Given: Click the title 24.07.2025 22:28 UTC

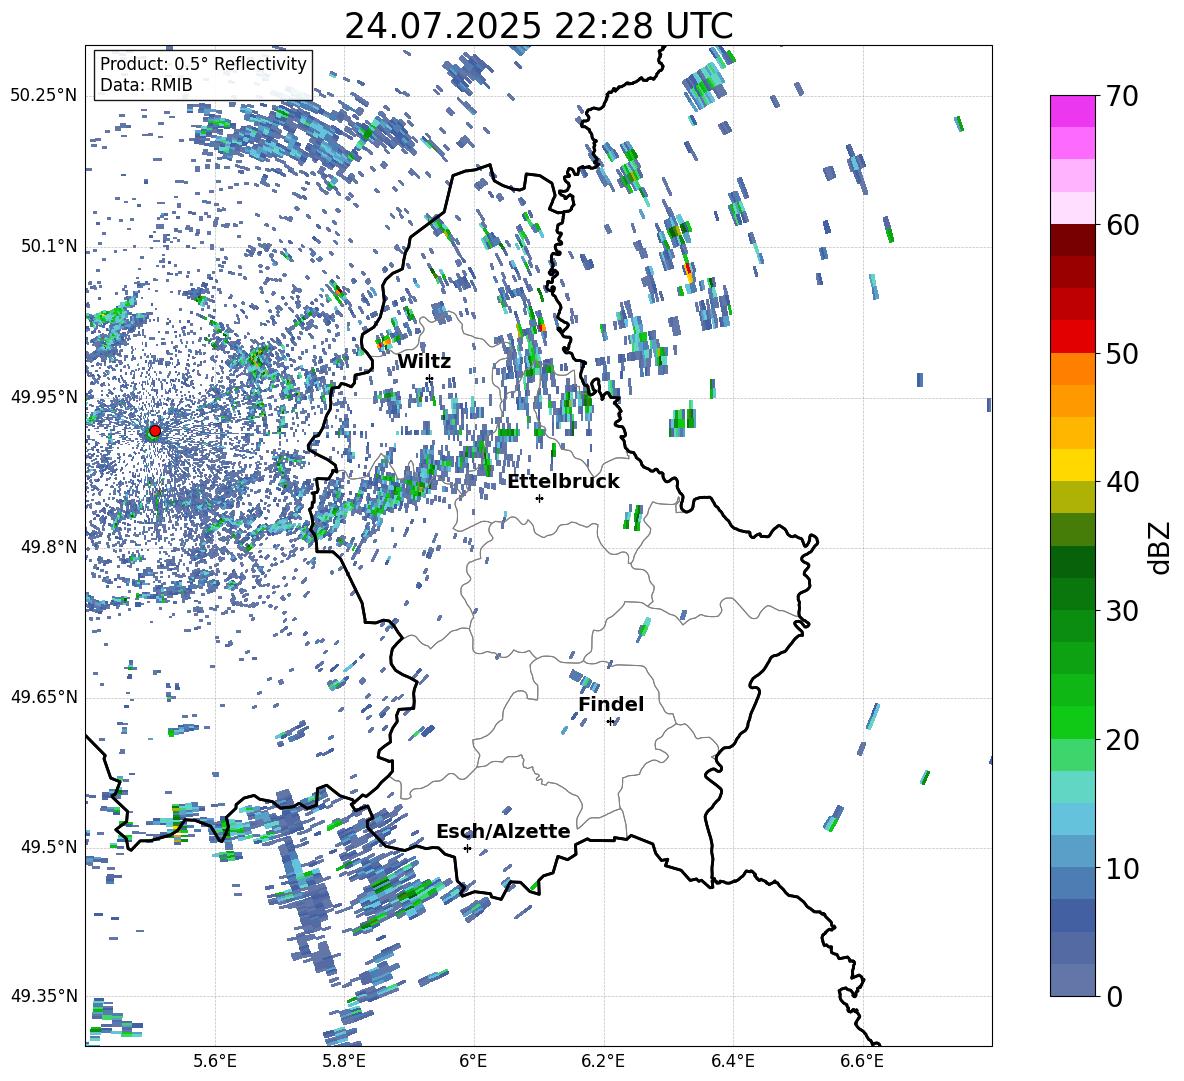Looking at the screenshot, I should click(538, 26).
